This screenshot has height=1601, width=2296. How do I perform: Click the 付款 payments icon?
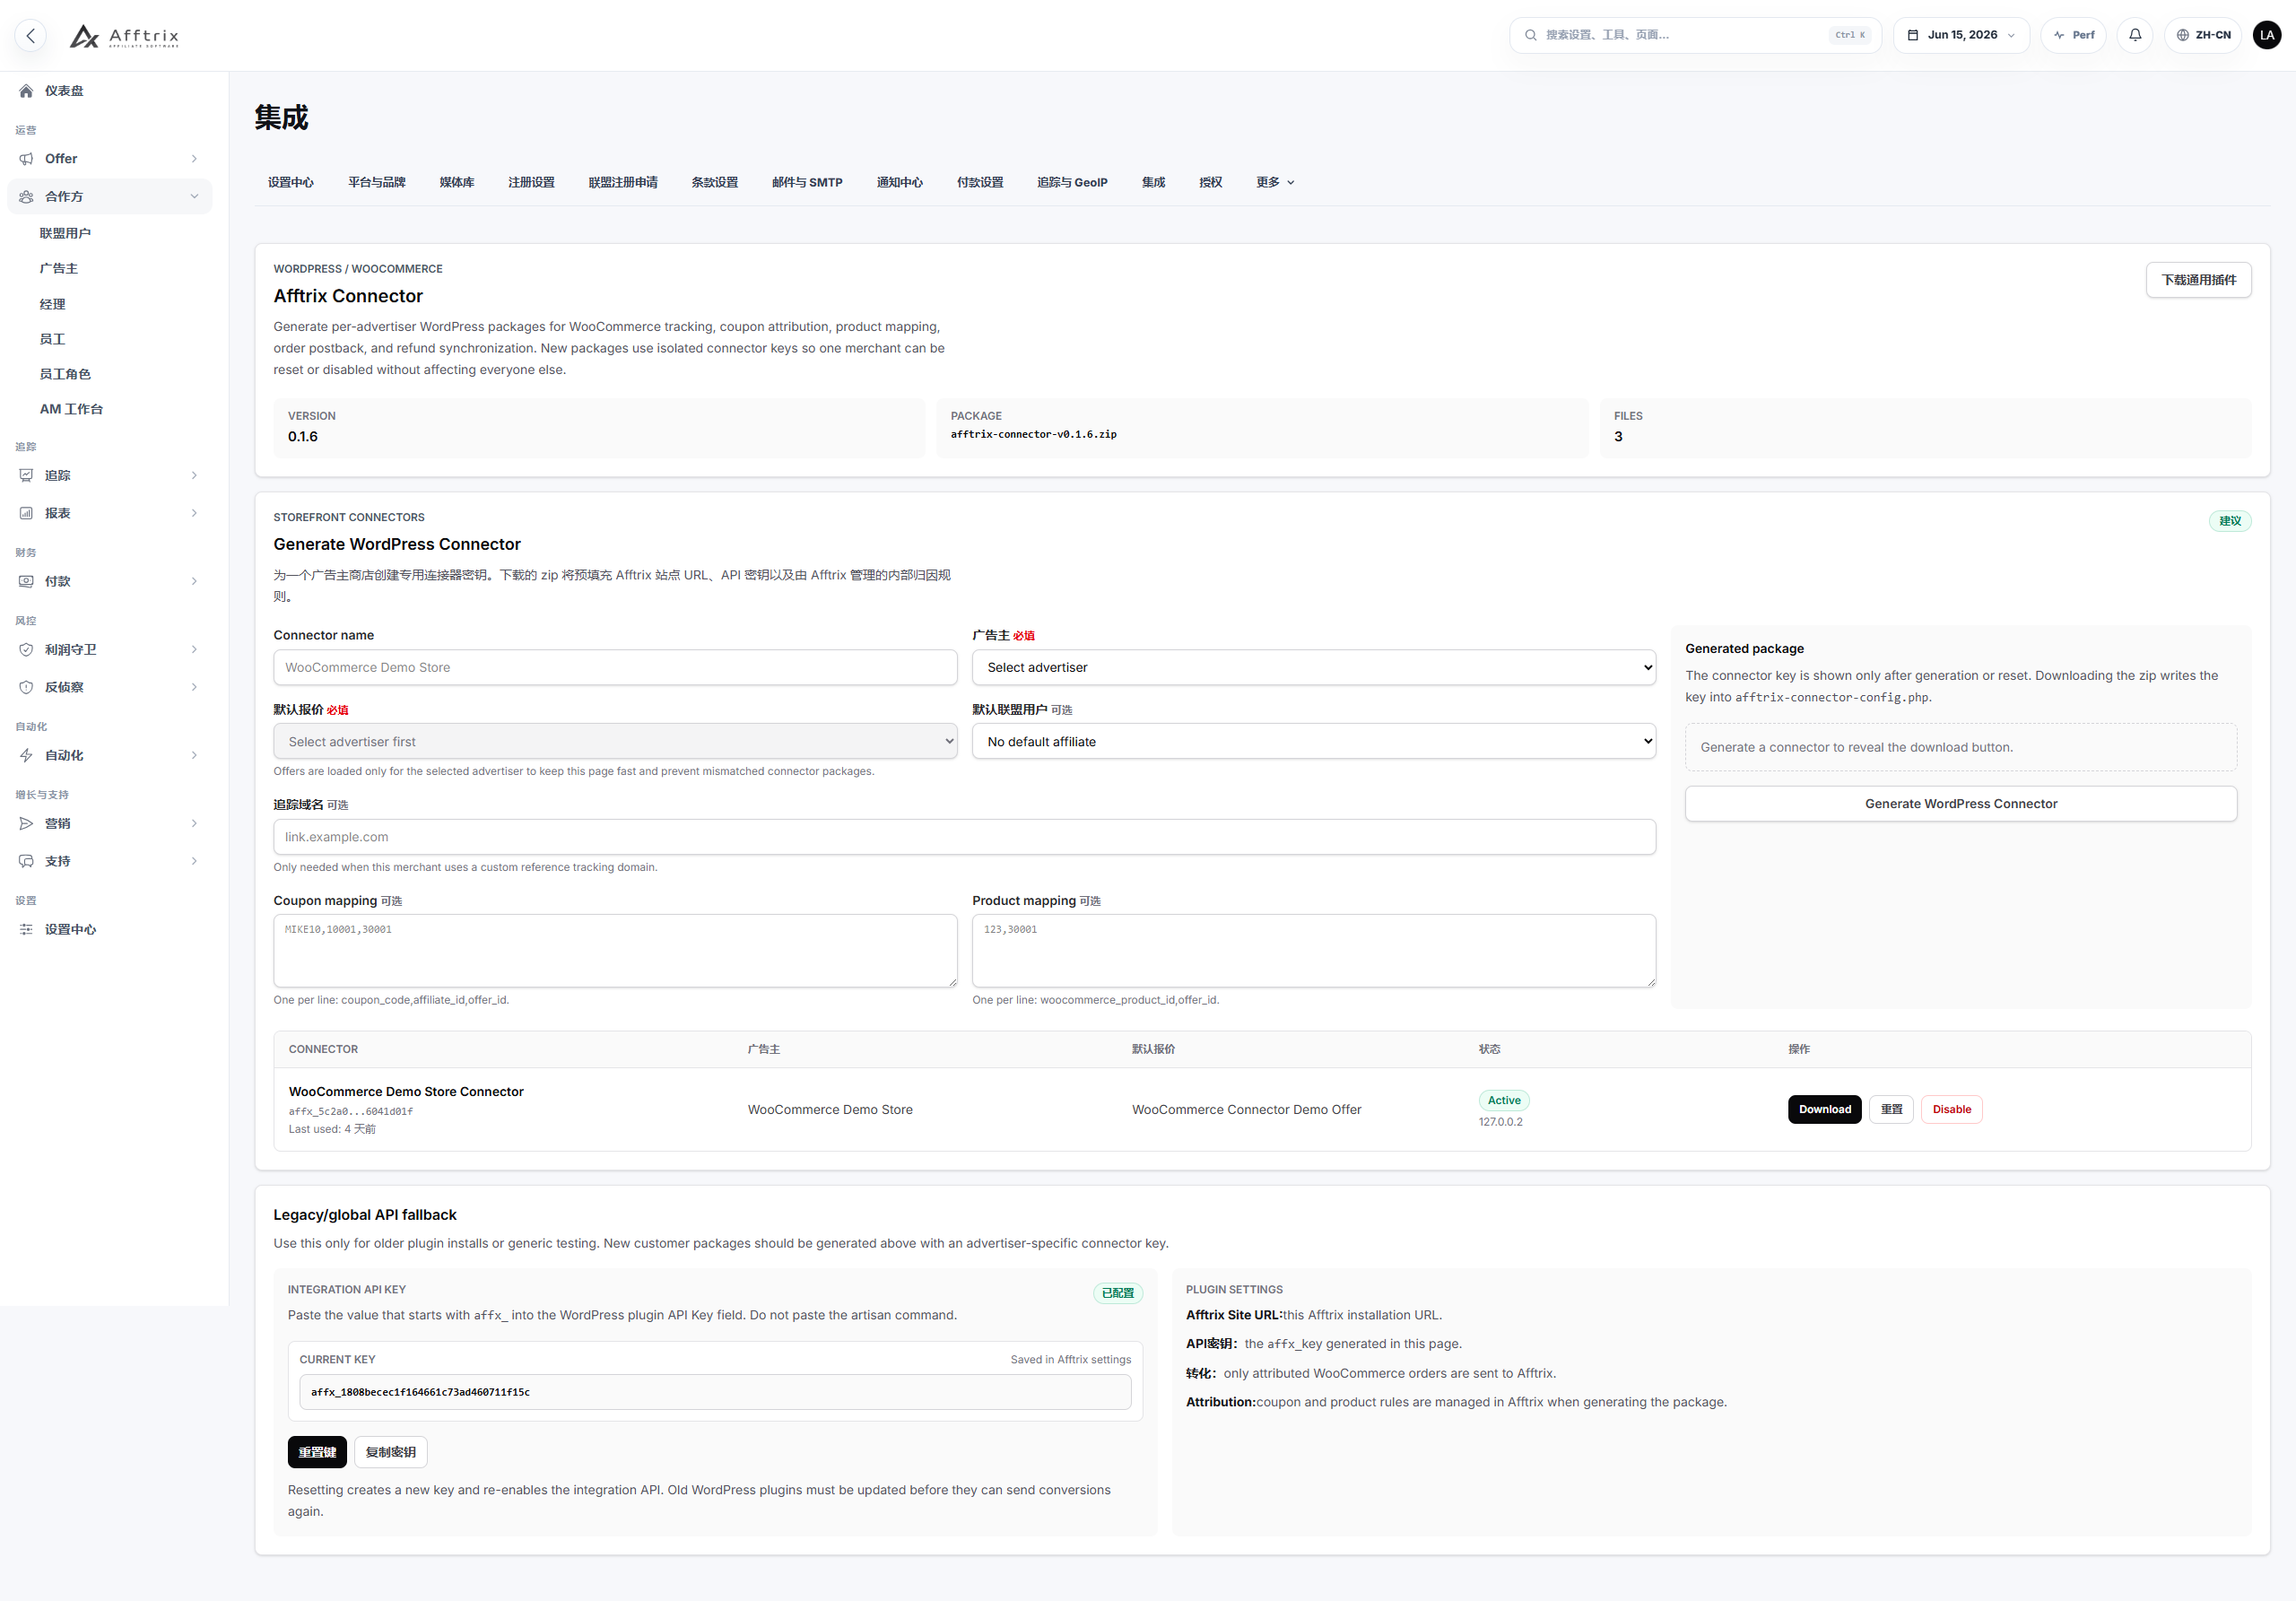pyautogui.click(x=26, y=581)
